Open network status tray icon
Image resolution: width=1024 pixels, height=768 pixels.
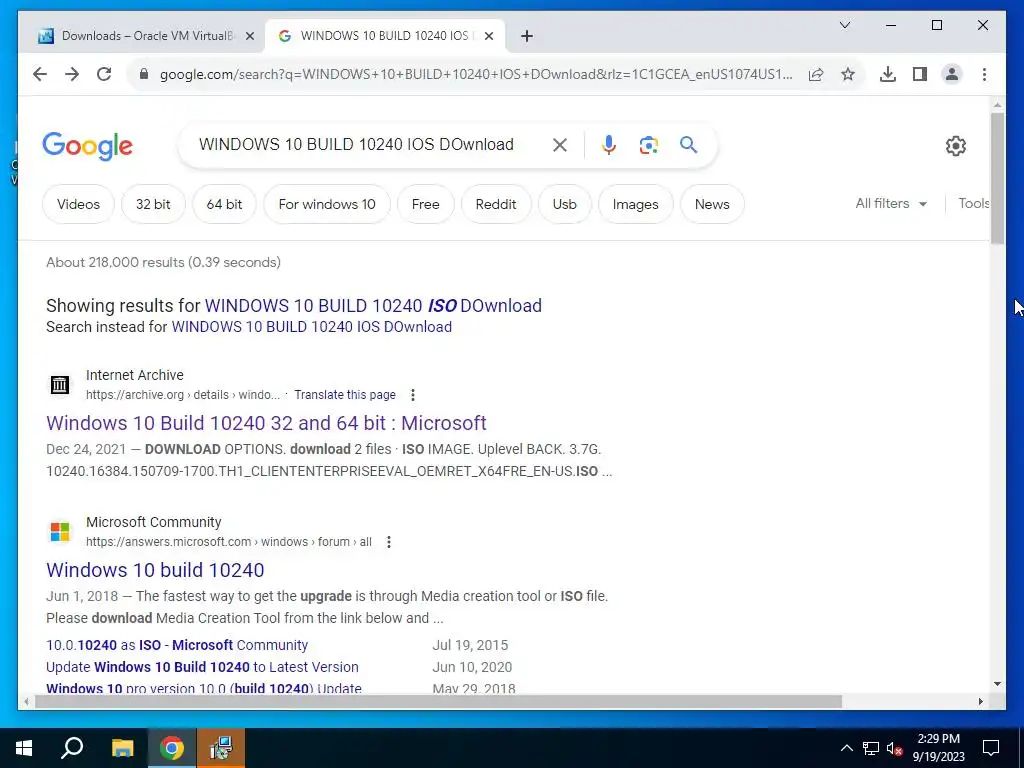pyautogui.click(x=871, y=748)
